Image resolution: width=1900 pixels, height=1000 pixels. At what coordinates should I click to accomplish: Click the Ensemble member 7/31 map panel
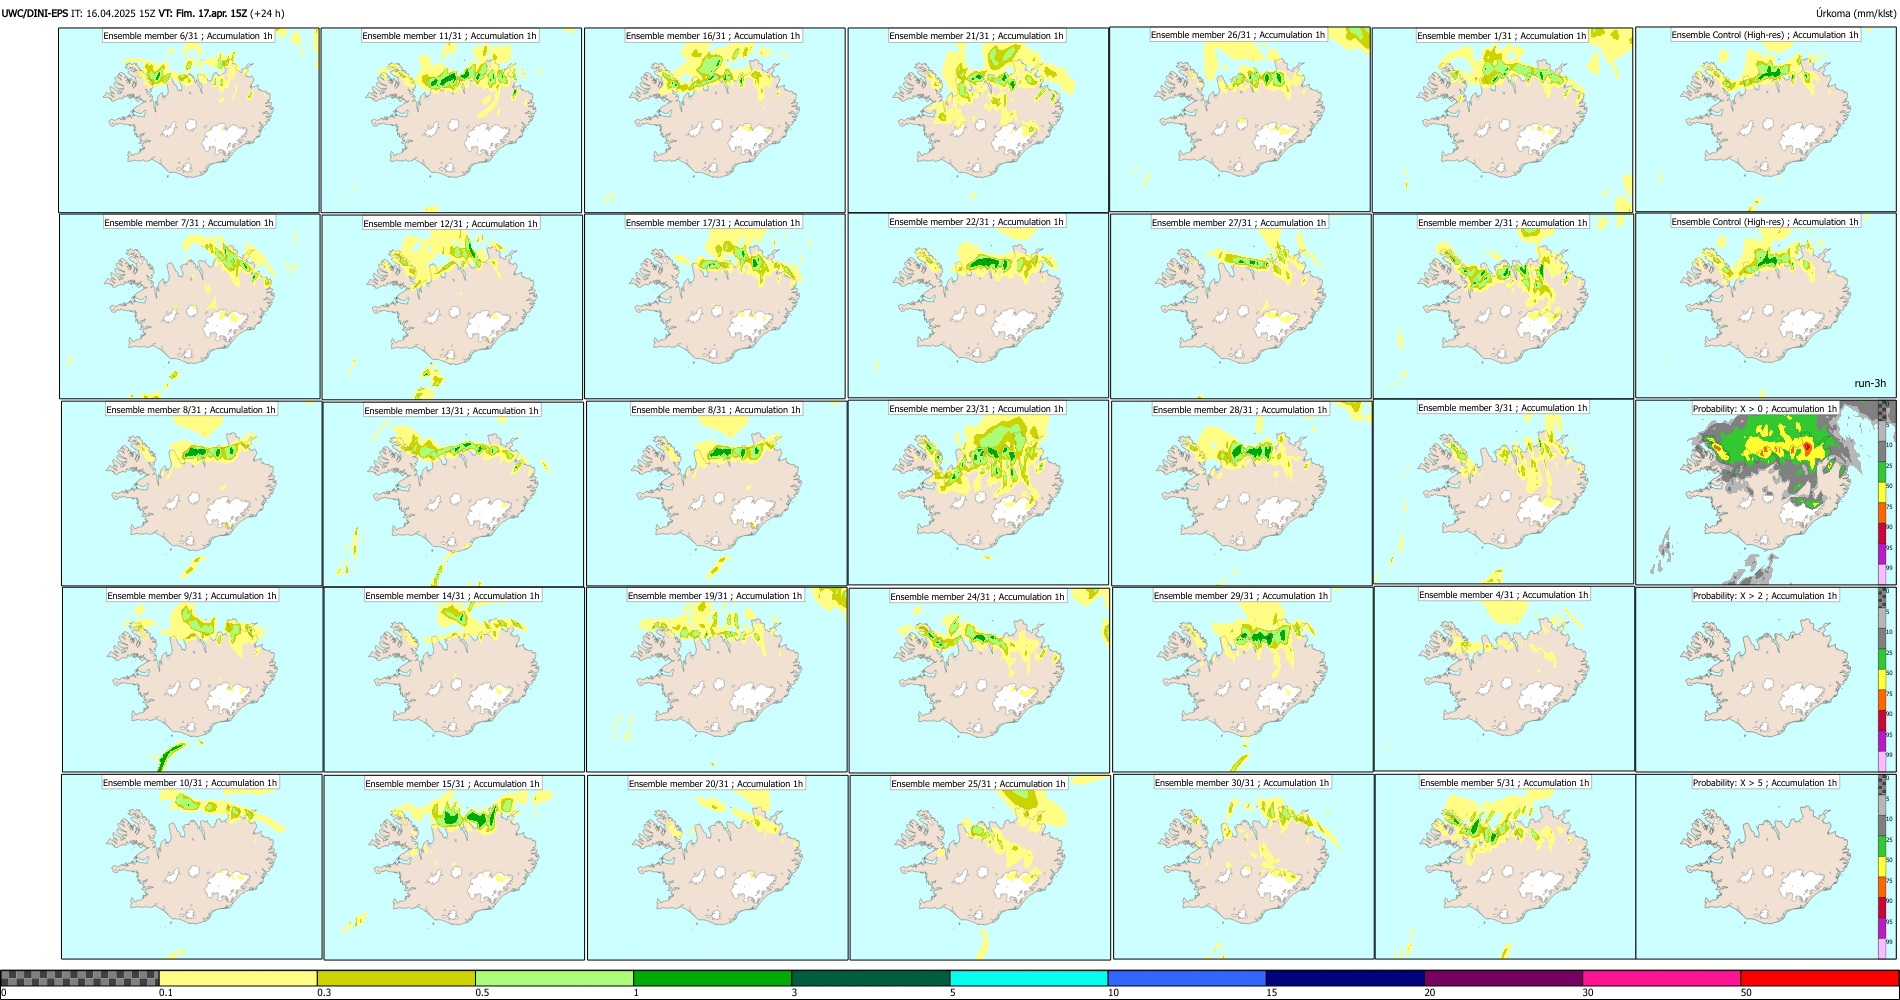pos(190,307)
